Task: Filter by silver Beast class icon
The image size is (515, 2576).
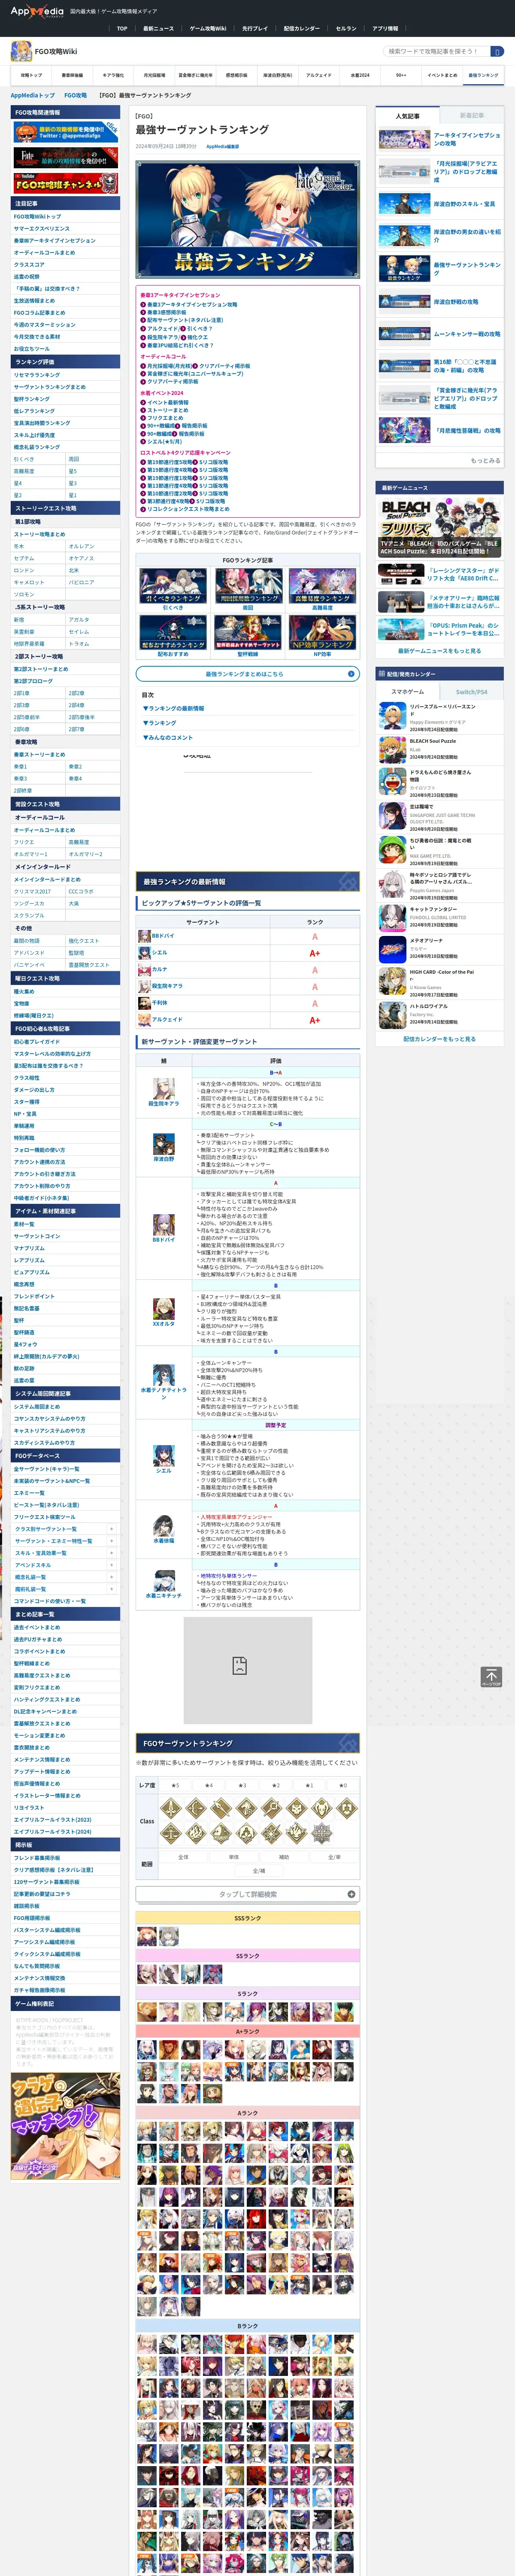Action: (x=321, y=1833)
